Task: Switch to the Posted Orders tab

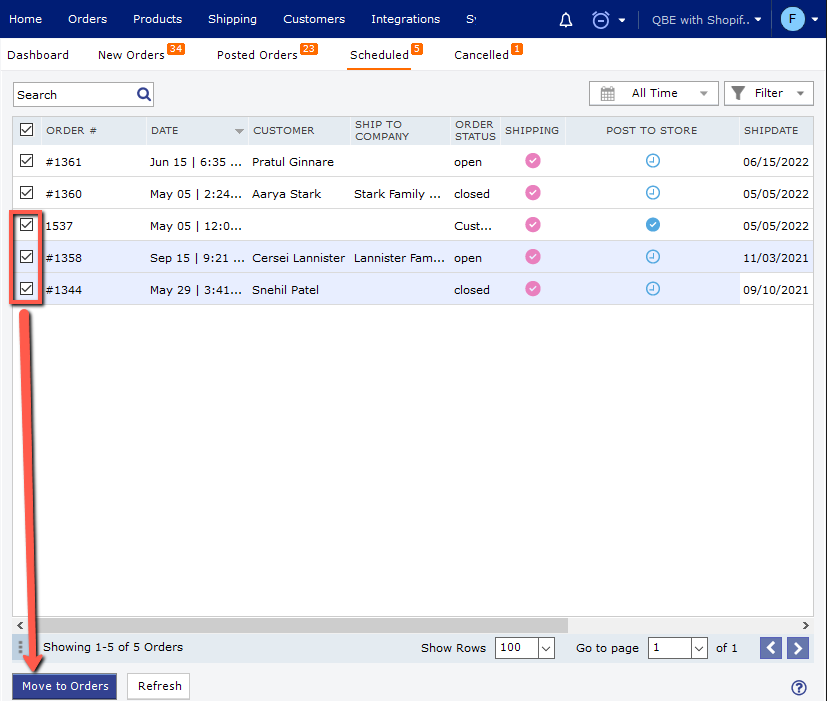Action: (x=257, y=55)
